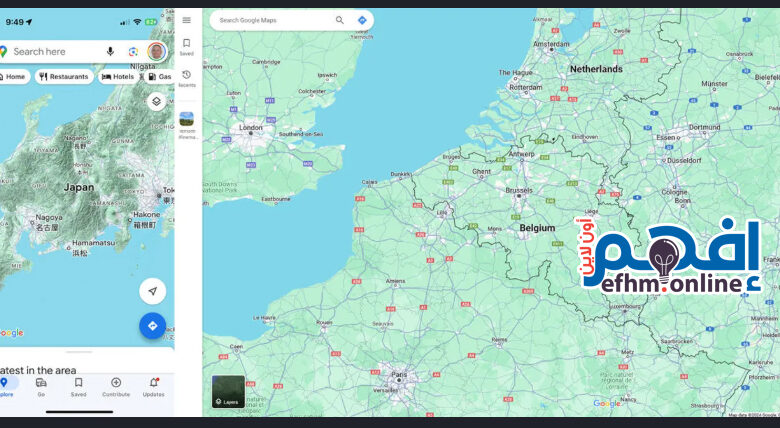
Task: Click the Düsseldorf label on the map
Action: click(x=684, y=160)
